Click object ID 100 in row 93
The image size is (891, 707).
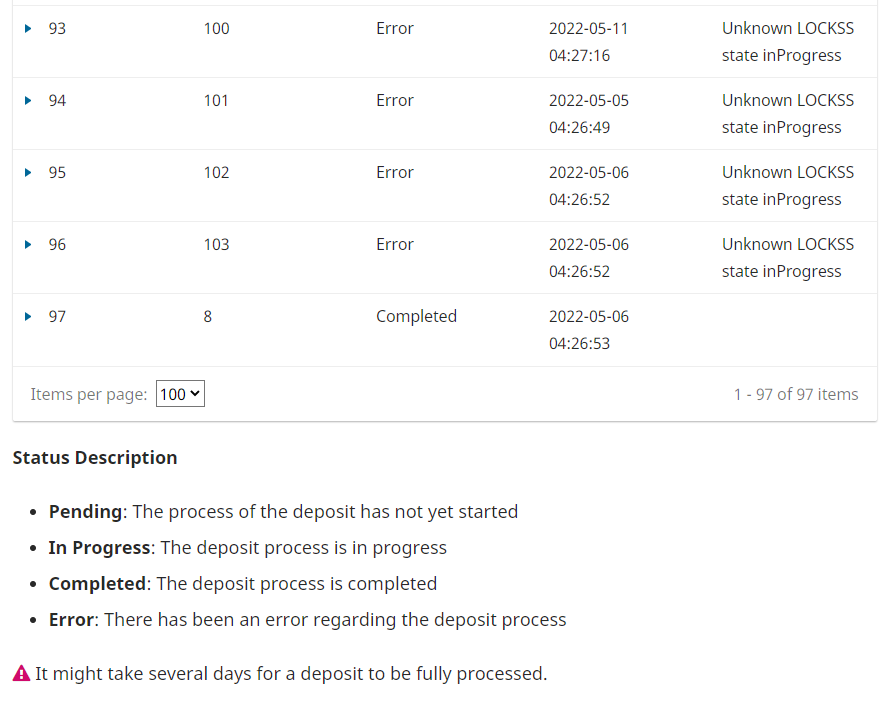(x=216, y=28)
